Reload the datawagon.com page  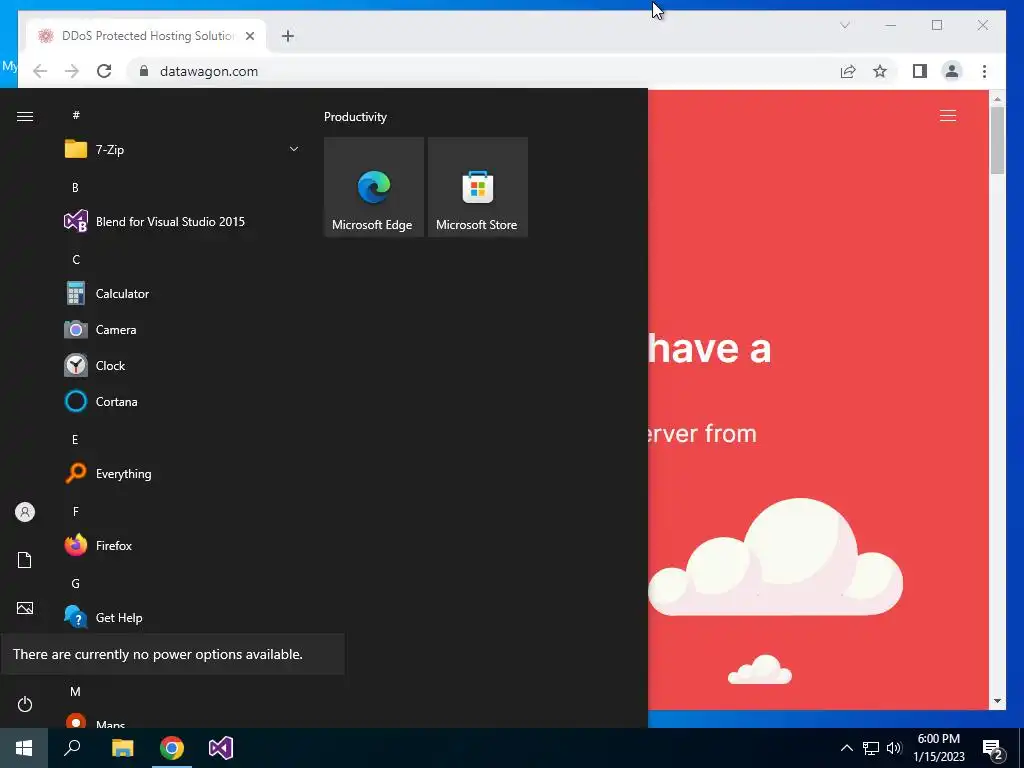104,71
